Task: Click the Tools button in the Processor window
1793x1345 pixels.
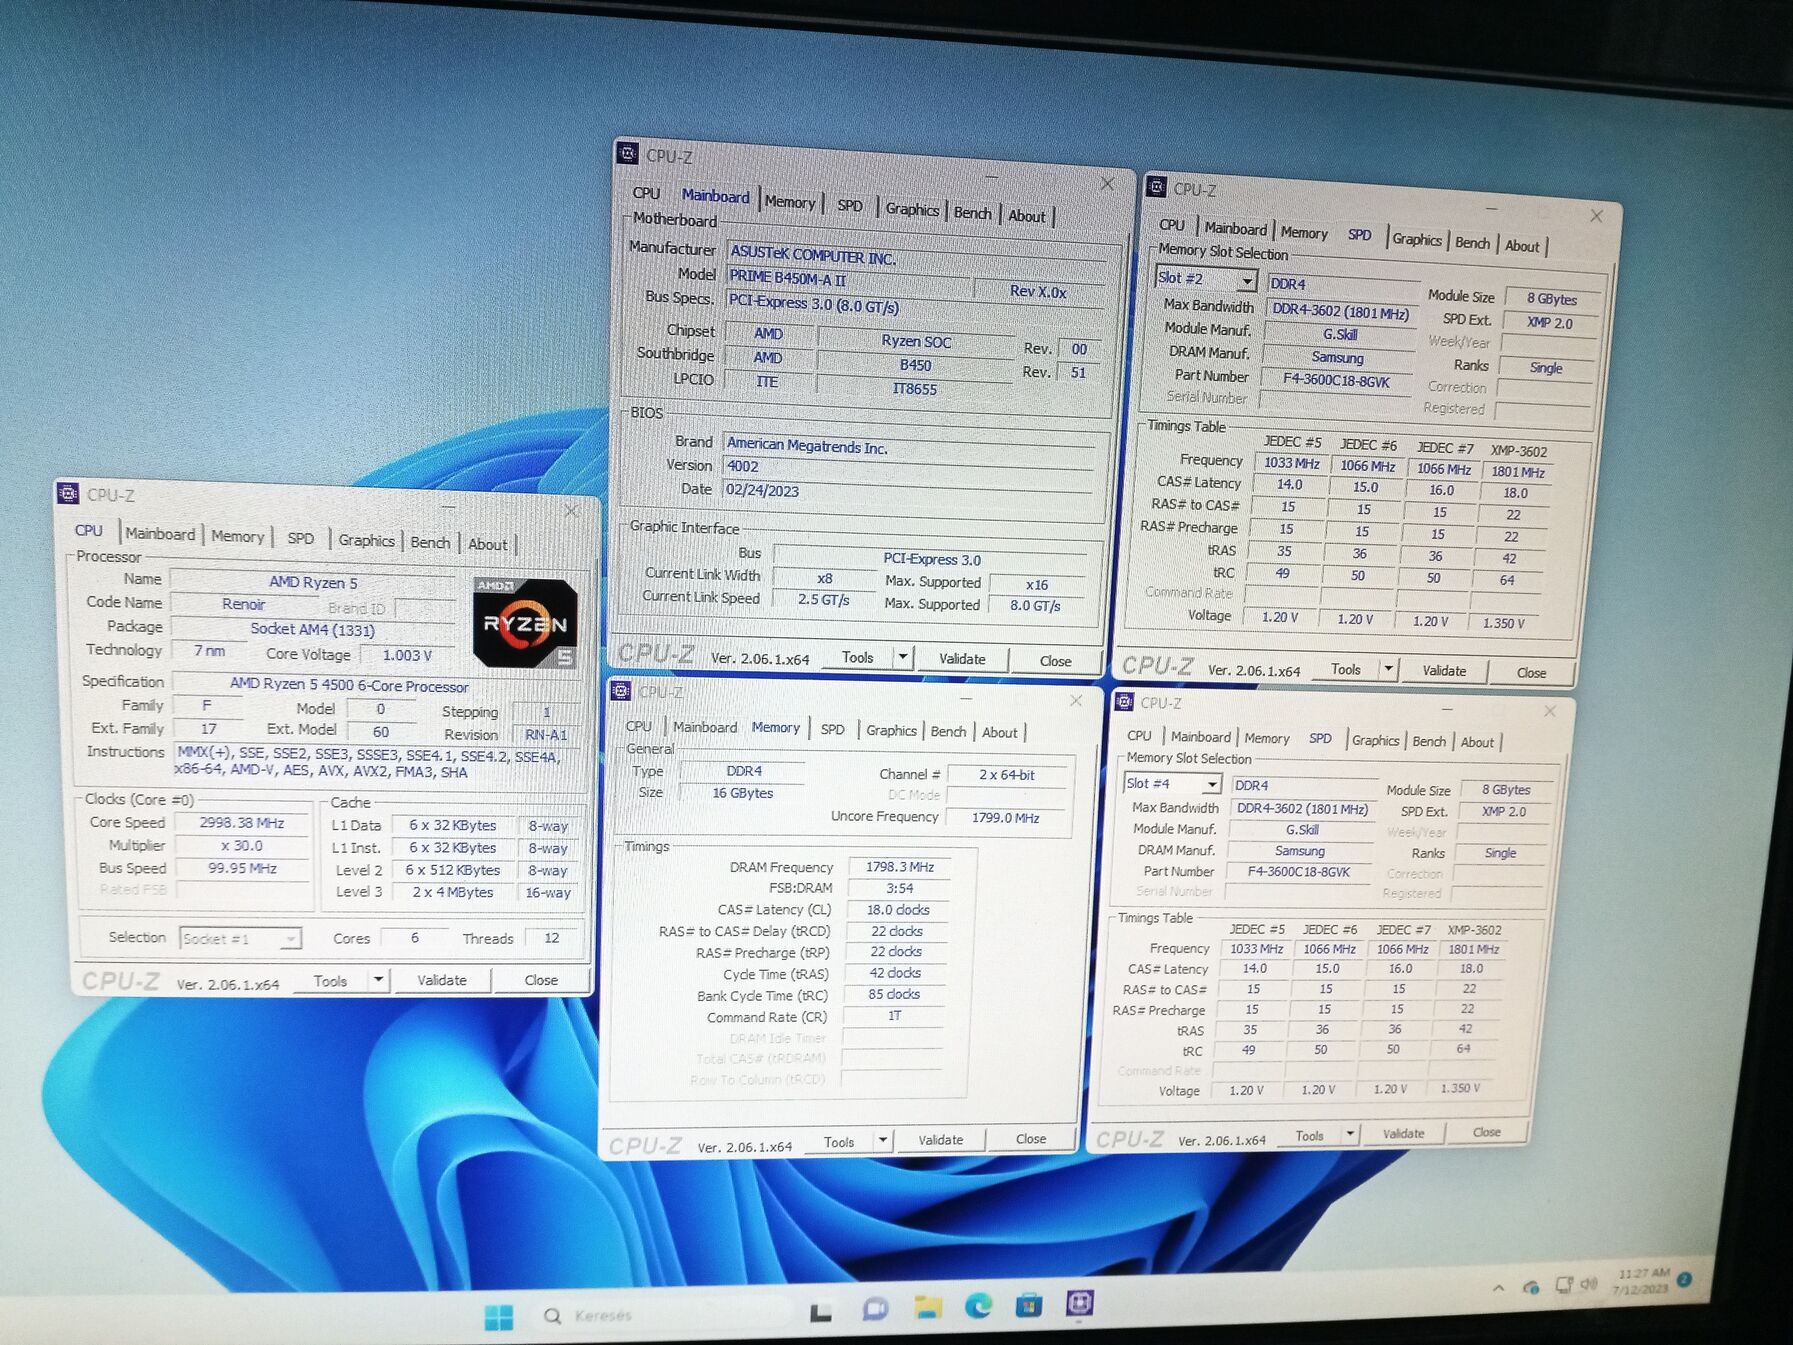Action: tap(330, 981)
